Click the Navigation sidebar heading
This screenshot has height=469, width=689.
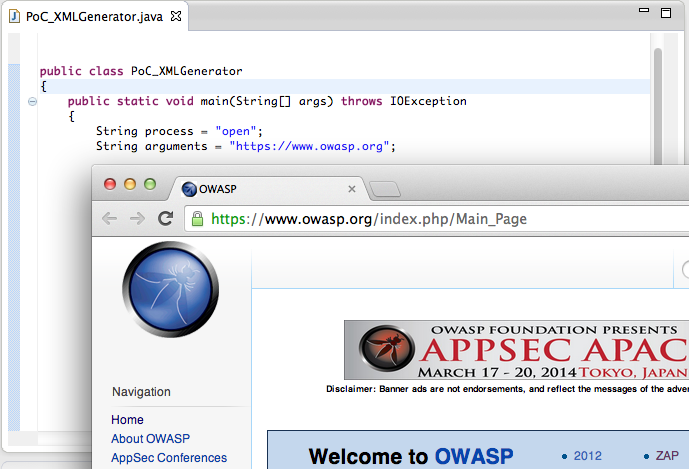pyautogui.click(x=141, y=392)
